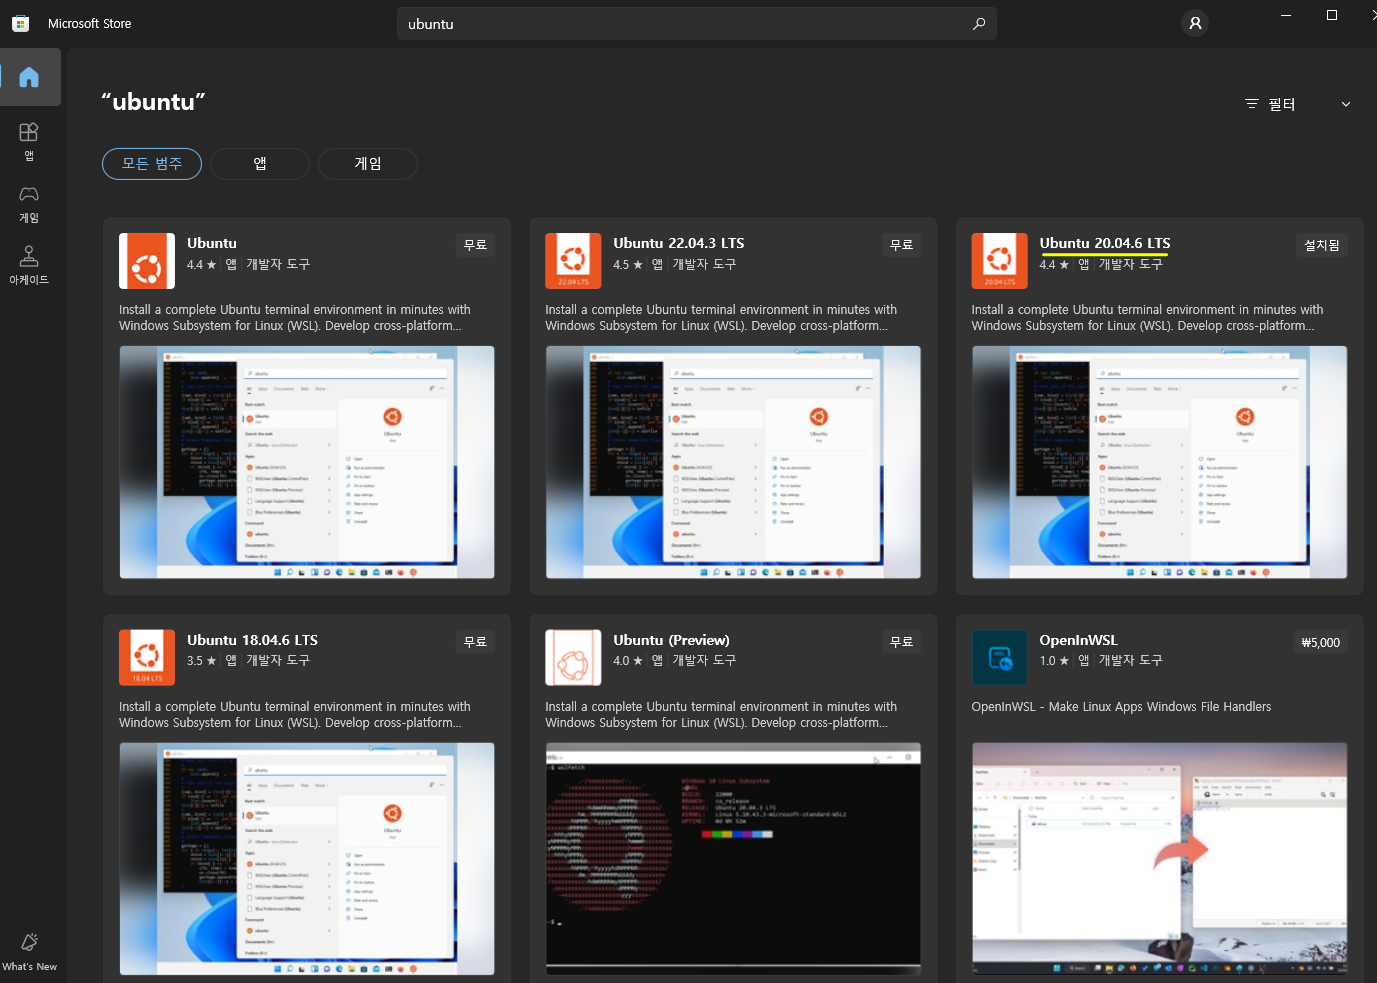The width and height of the screenshot is (1377, 983).
Task: Click the 4.0 ★ rating text
Action: point(628,661)
